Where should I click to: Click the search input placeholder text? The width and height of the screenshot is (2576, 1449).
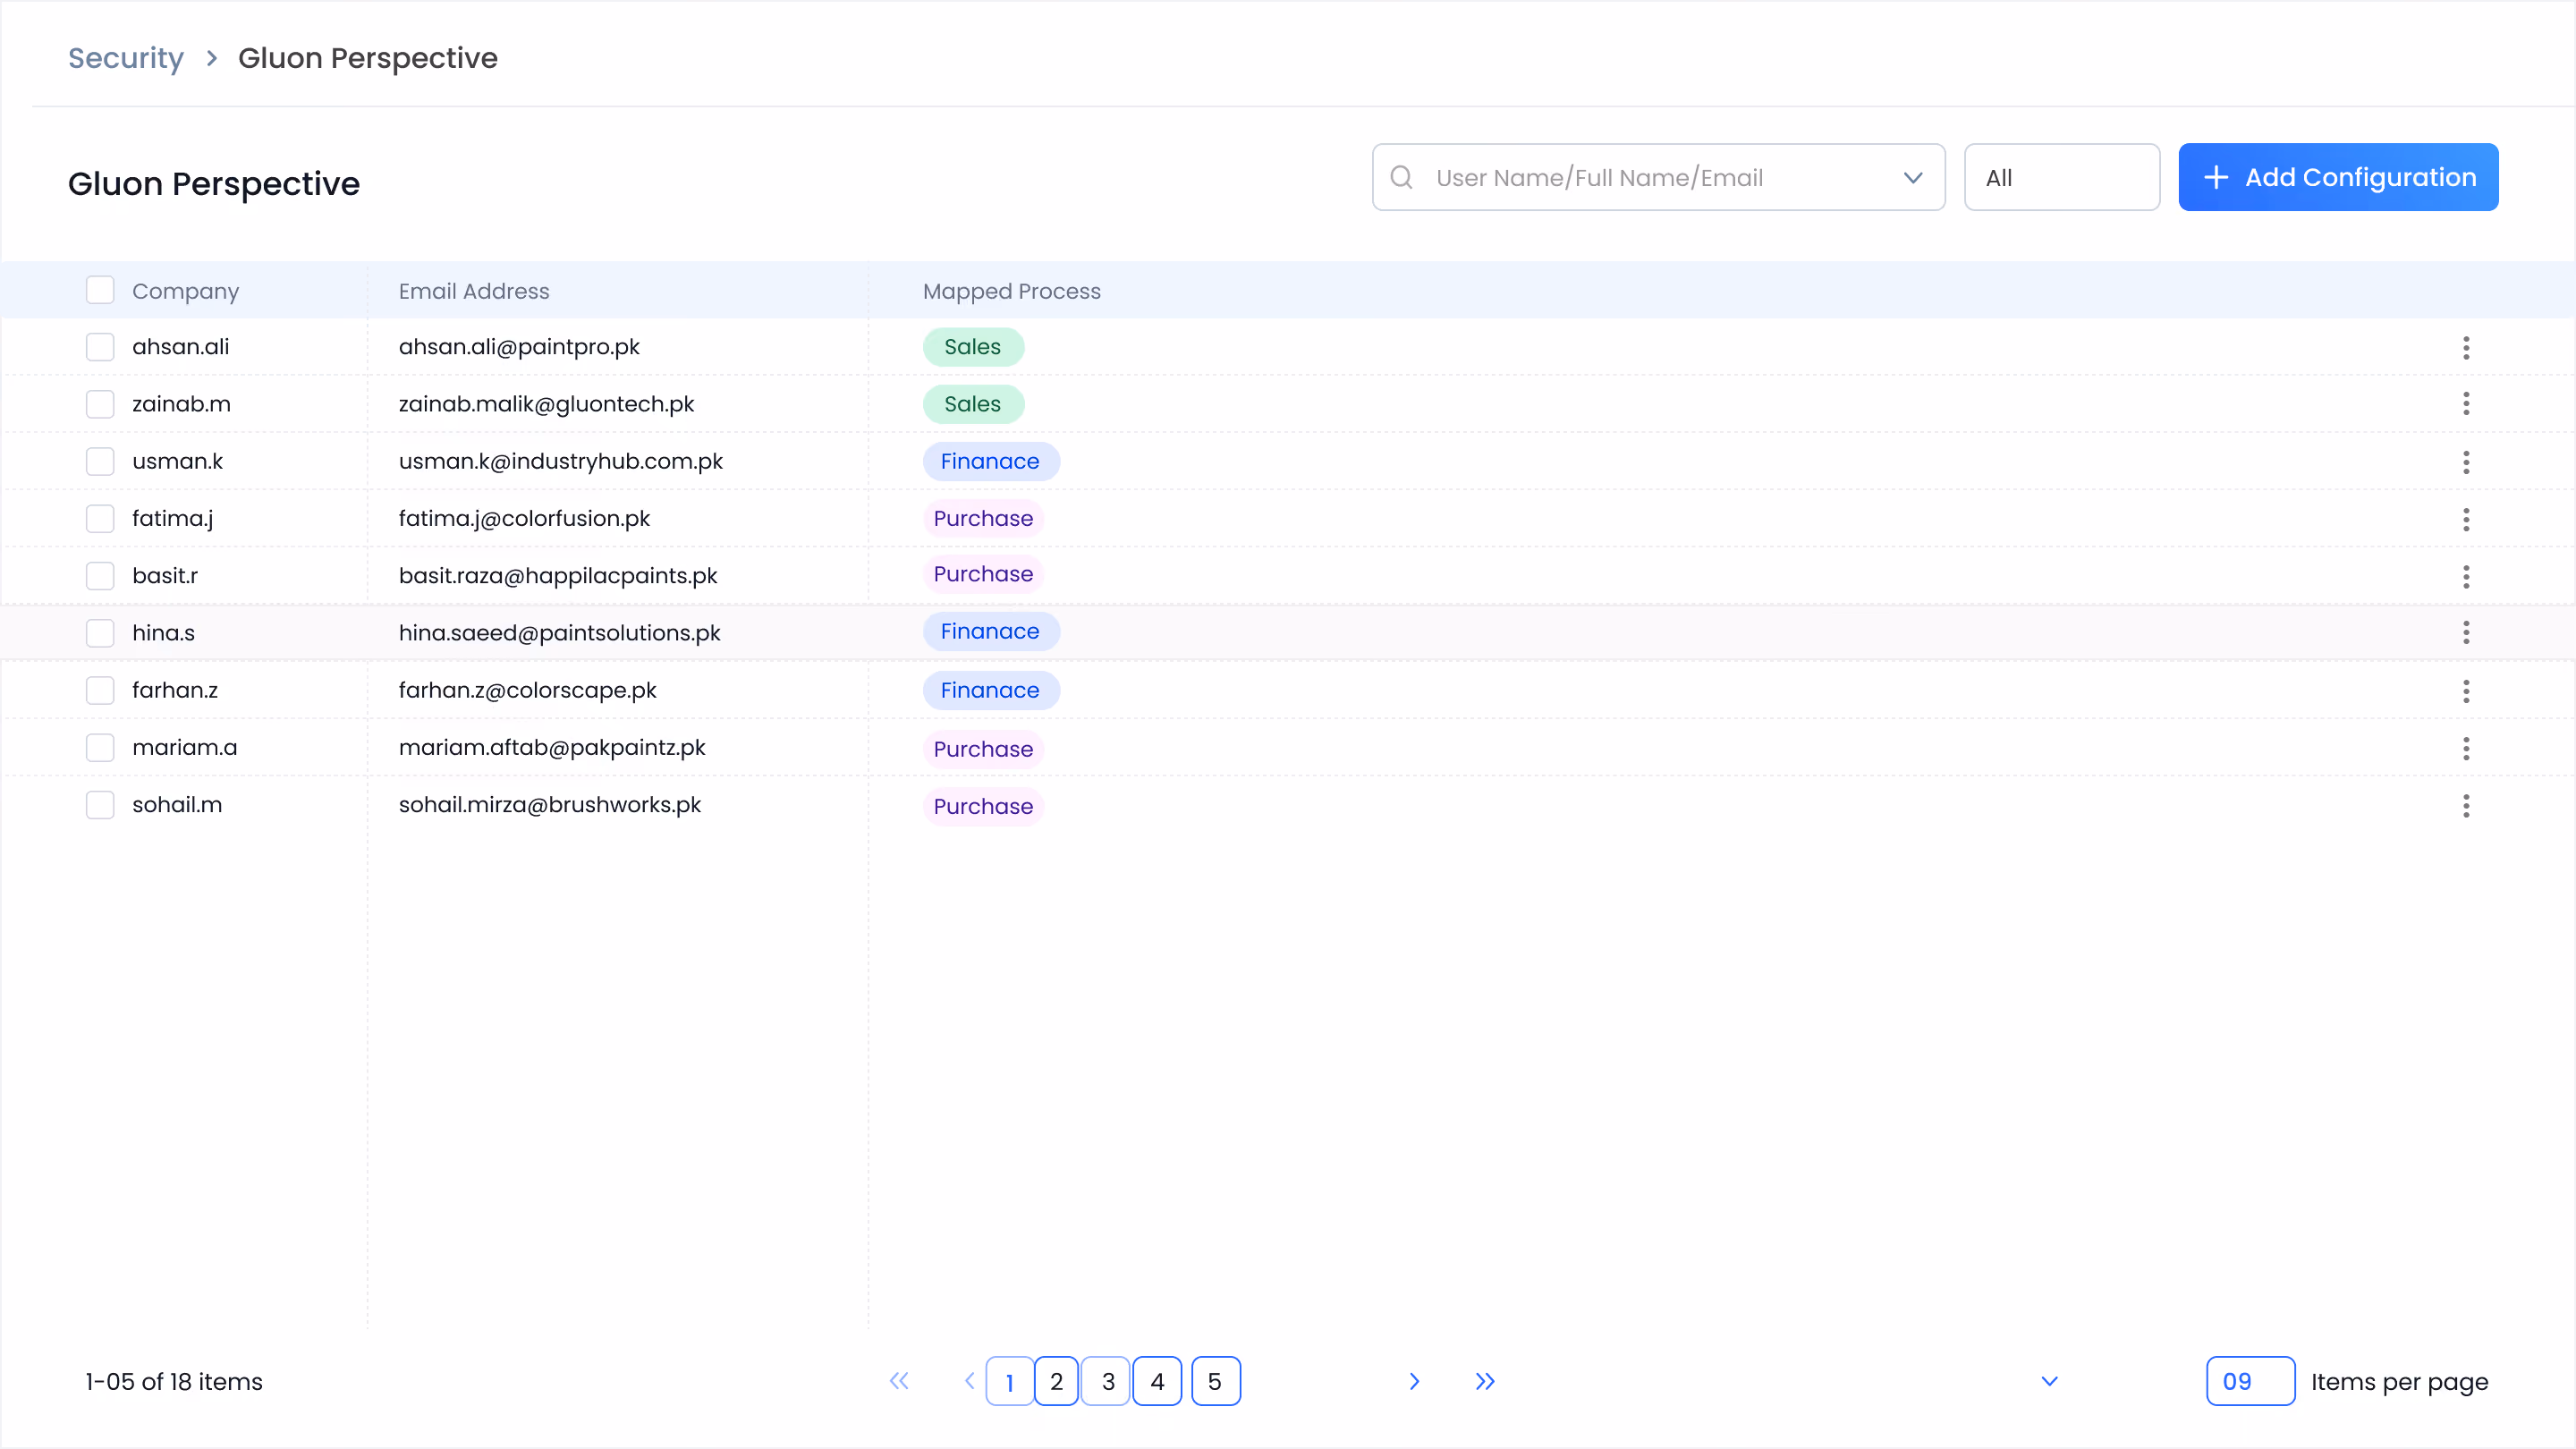pos(1599,178)
